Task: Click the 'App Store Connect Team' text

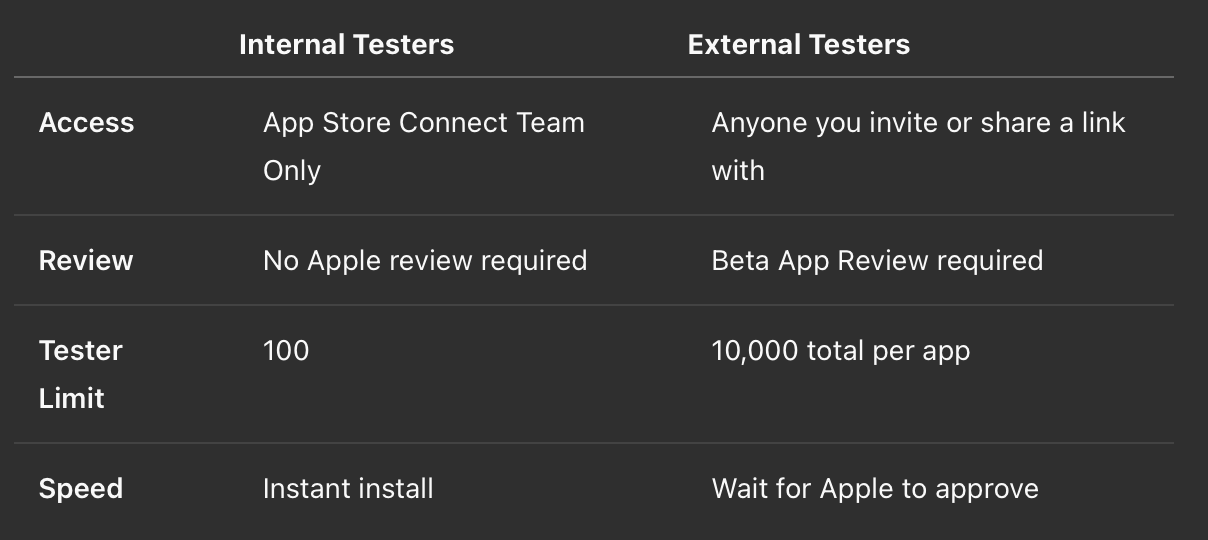Action: pyautogui.click(x=423, y=123)
